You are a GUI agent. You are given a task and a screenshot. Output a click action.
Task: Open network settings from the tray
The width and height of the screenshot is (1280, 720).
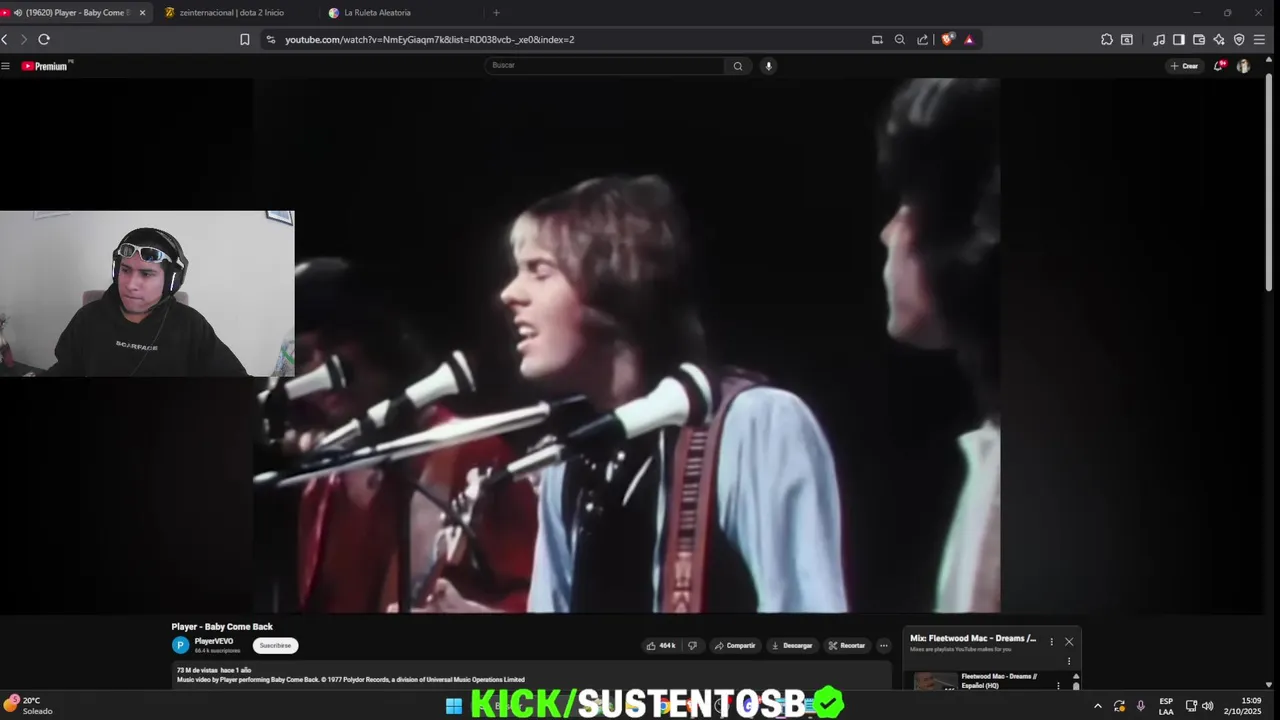(x=1191, y=706)
